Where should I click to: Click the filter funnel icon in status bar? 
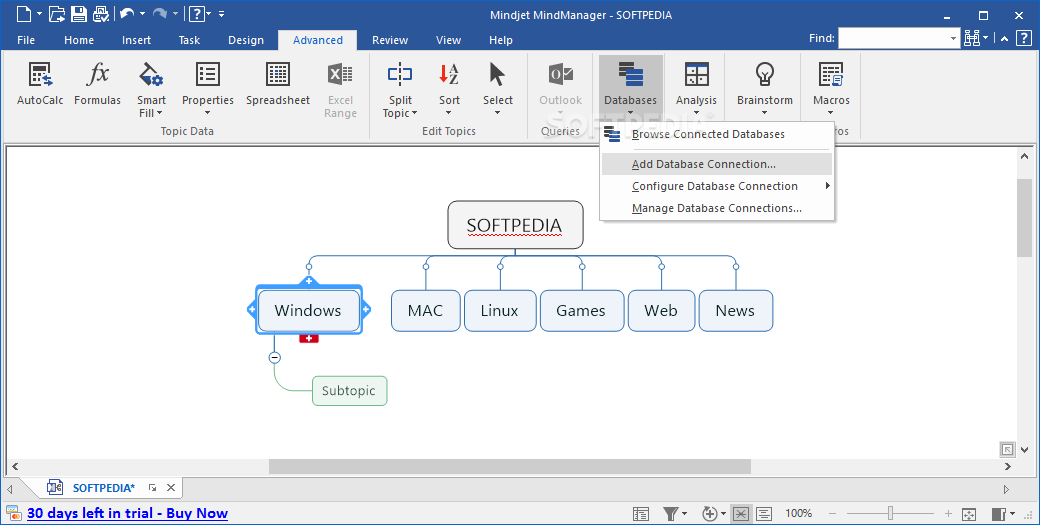click(671, 514)
